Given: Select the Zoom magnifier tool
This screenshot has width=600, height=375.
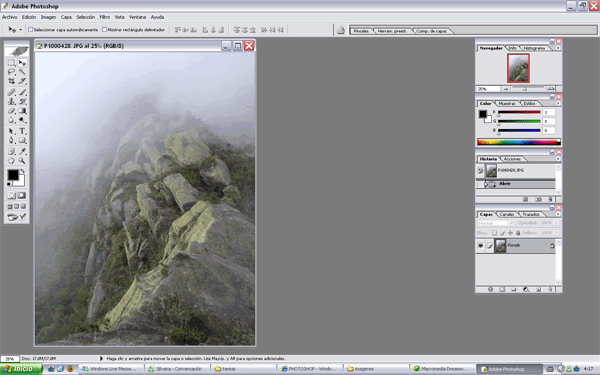Looking at the screenshot, I should pyautogui.click(x=22, y=161).
